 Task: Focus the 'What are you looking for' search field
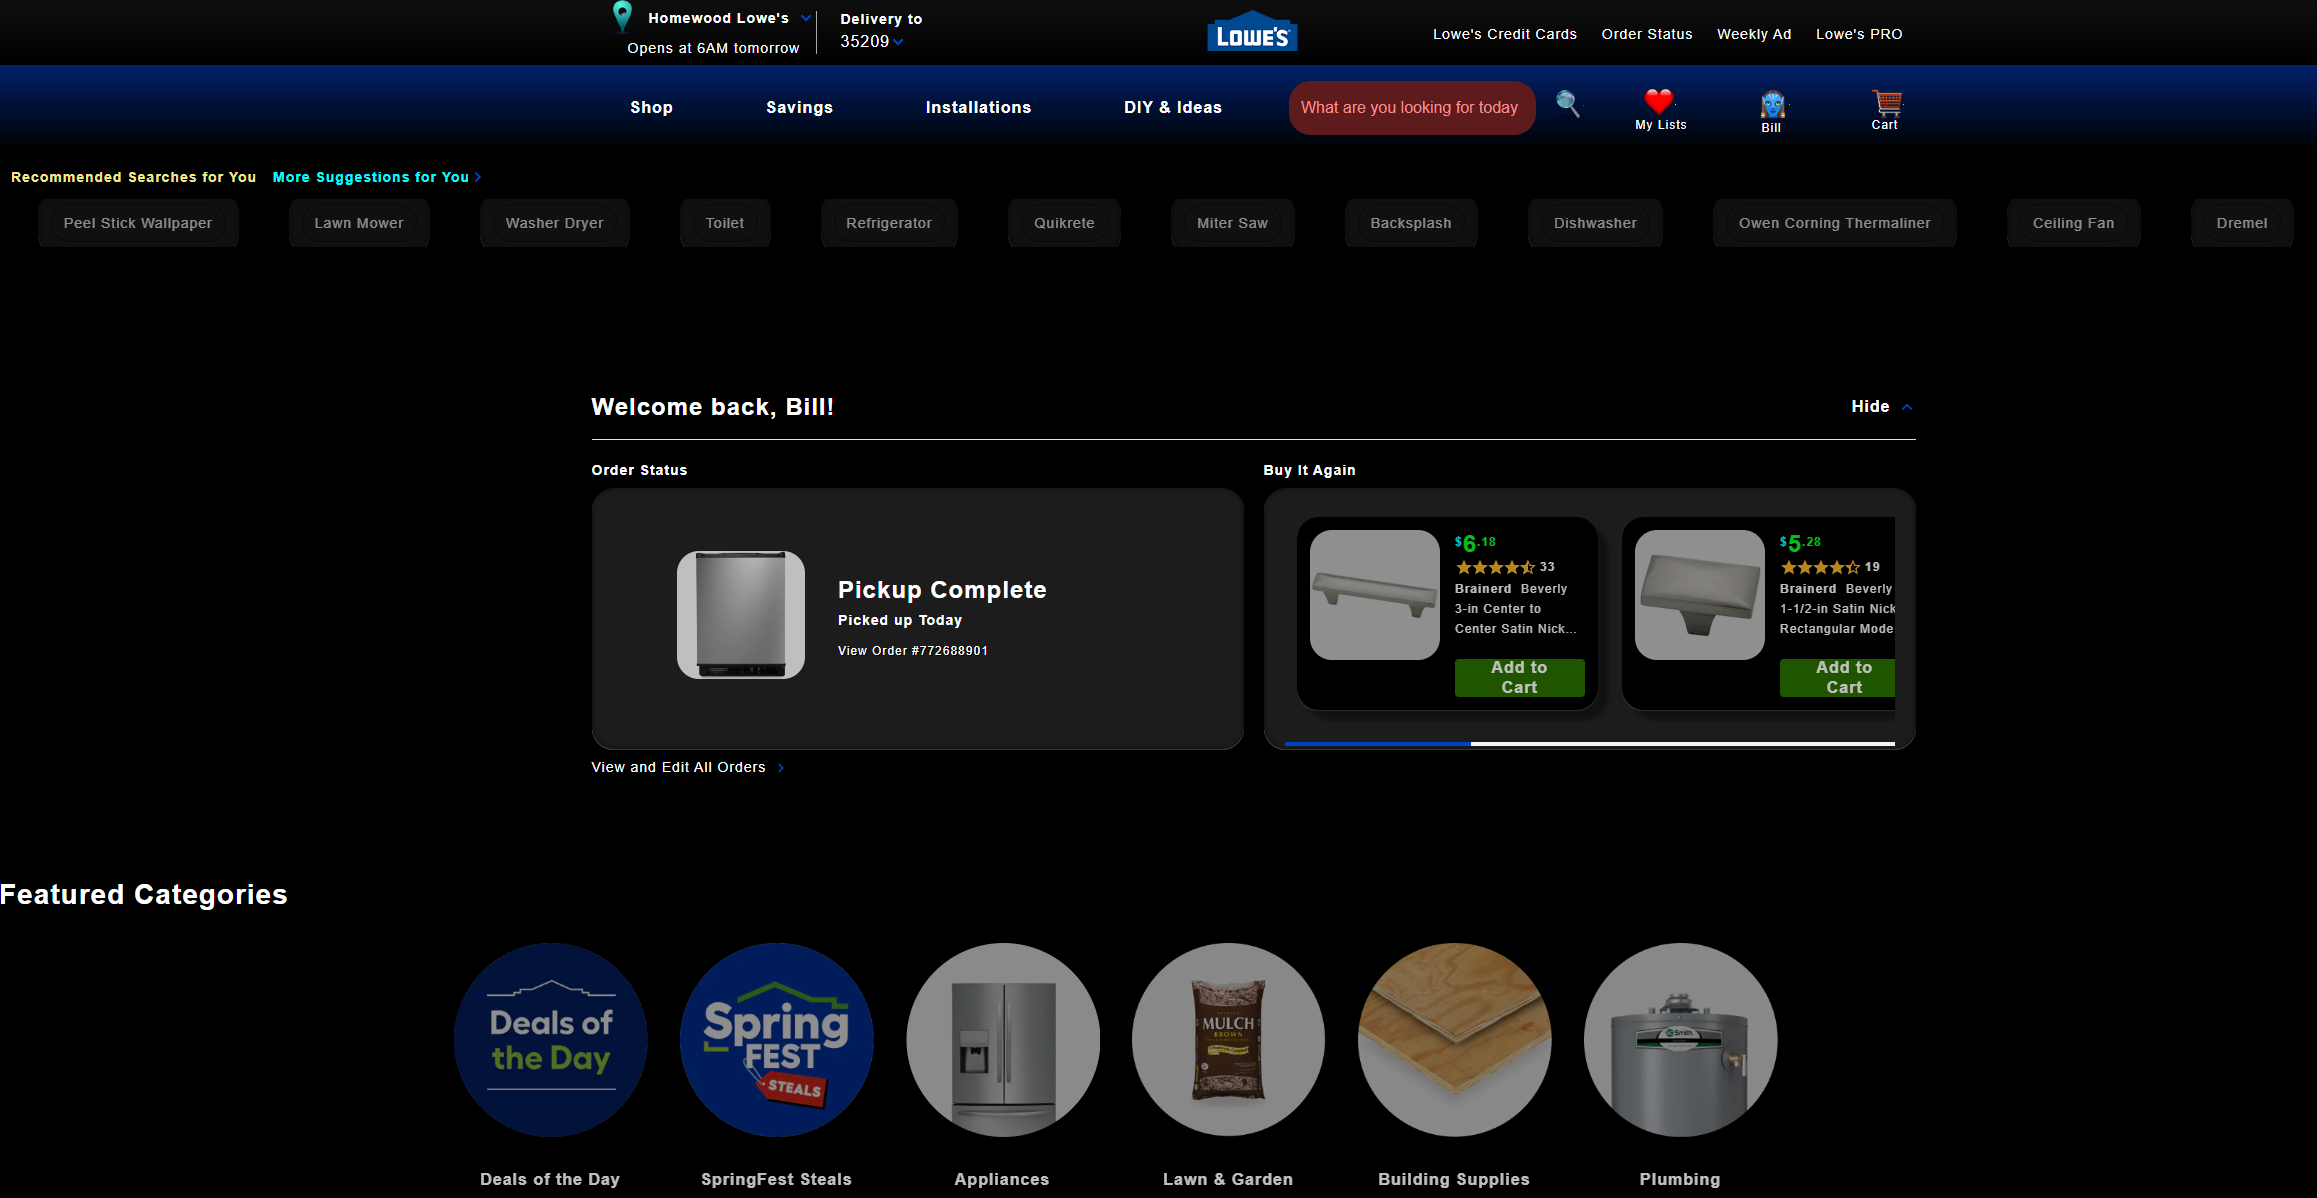(x=1411, y=108)
